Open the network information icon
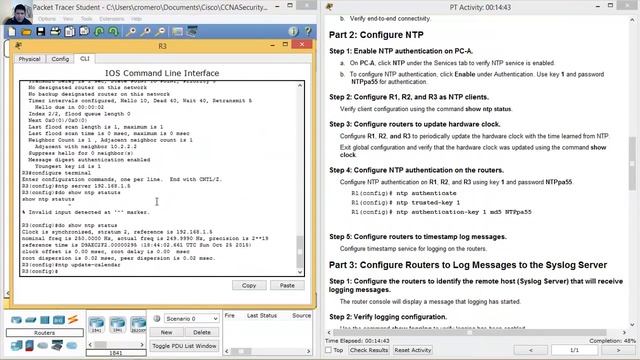Image resolution: width=640 pixels, height=360 pixels. [x=293, y=31]
